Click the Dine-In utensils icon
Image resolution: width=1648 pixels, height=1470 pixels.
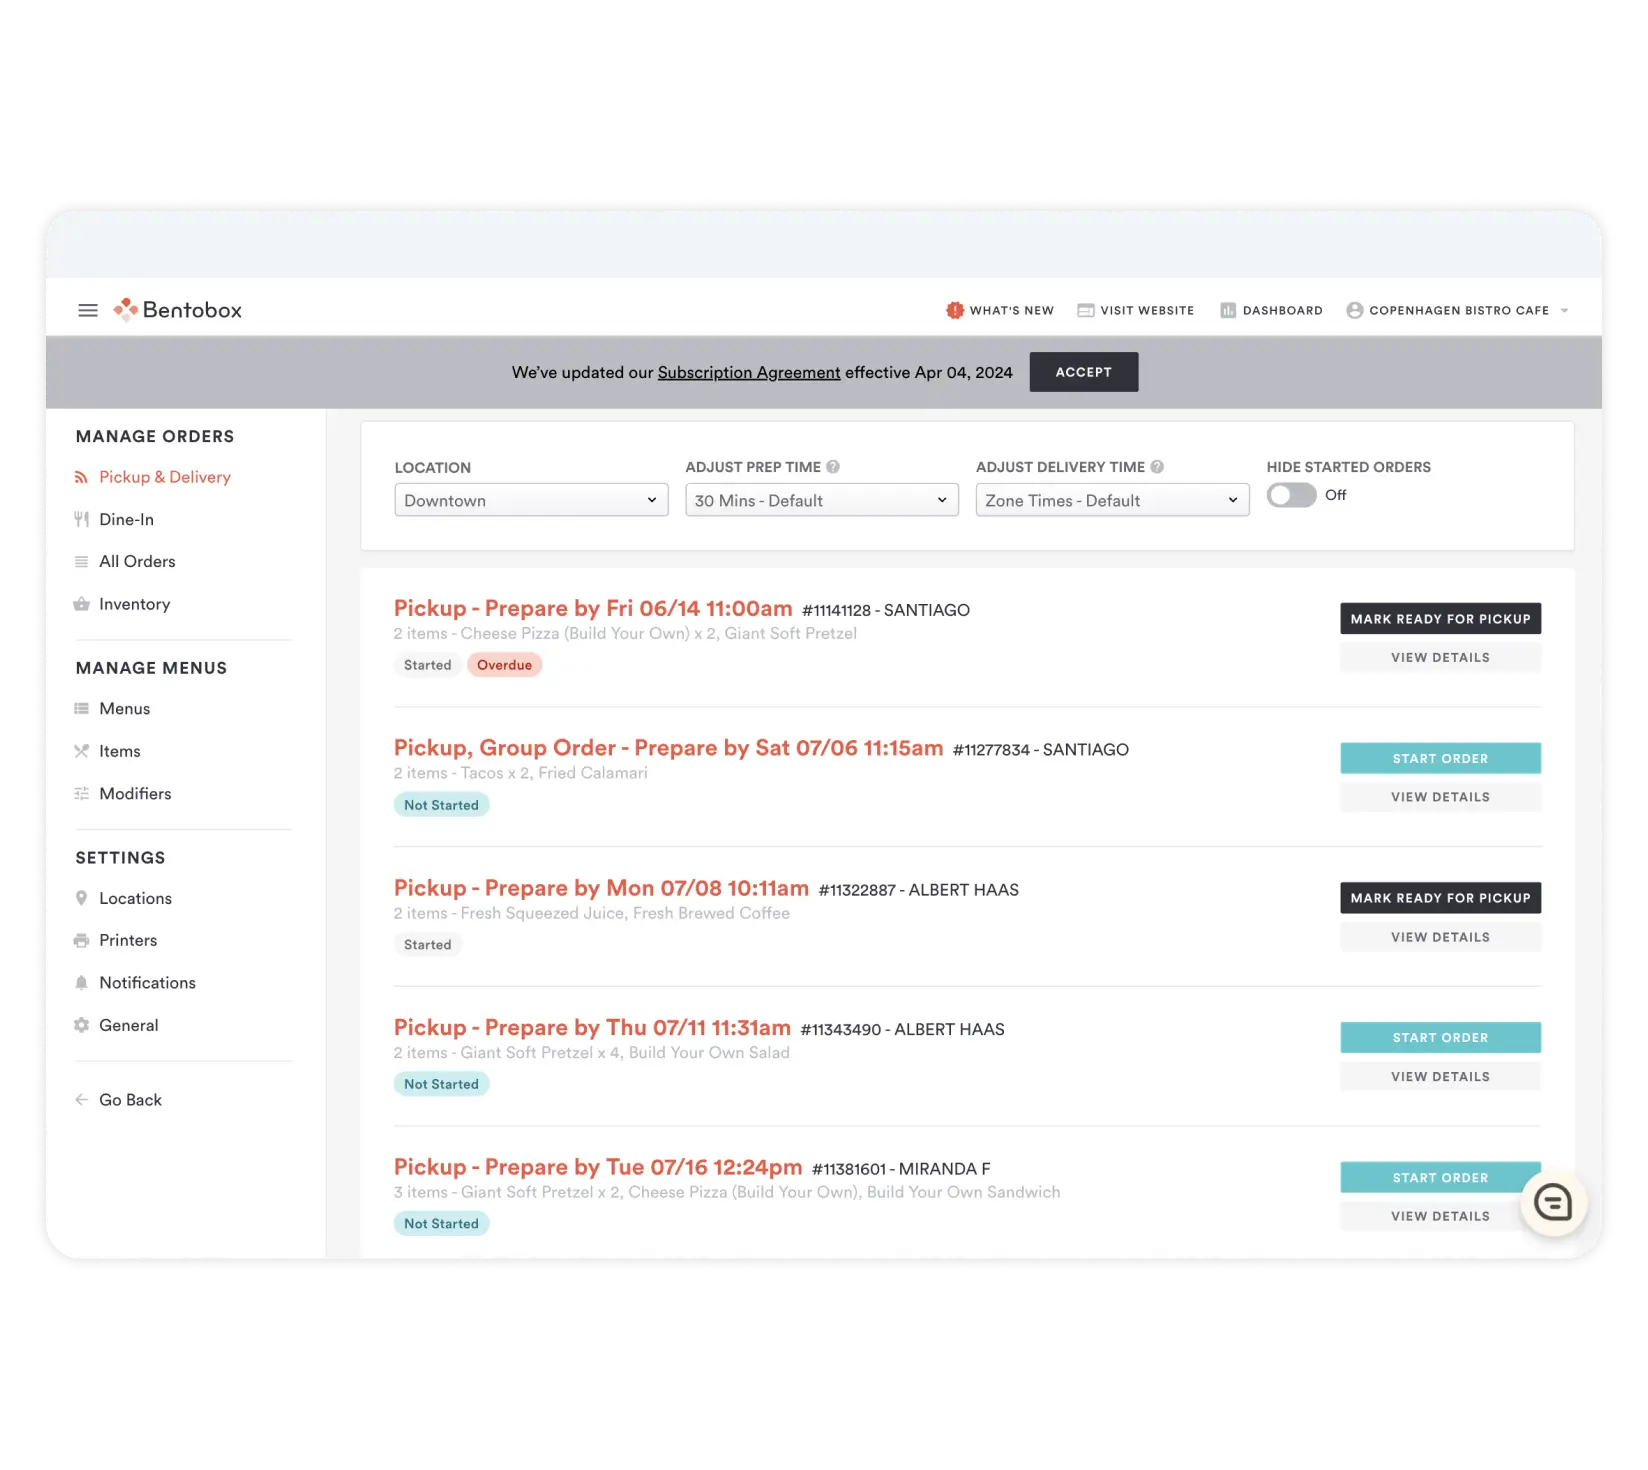pyautogui.click(x=81, y=519)
